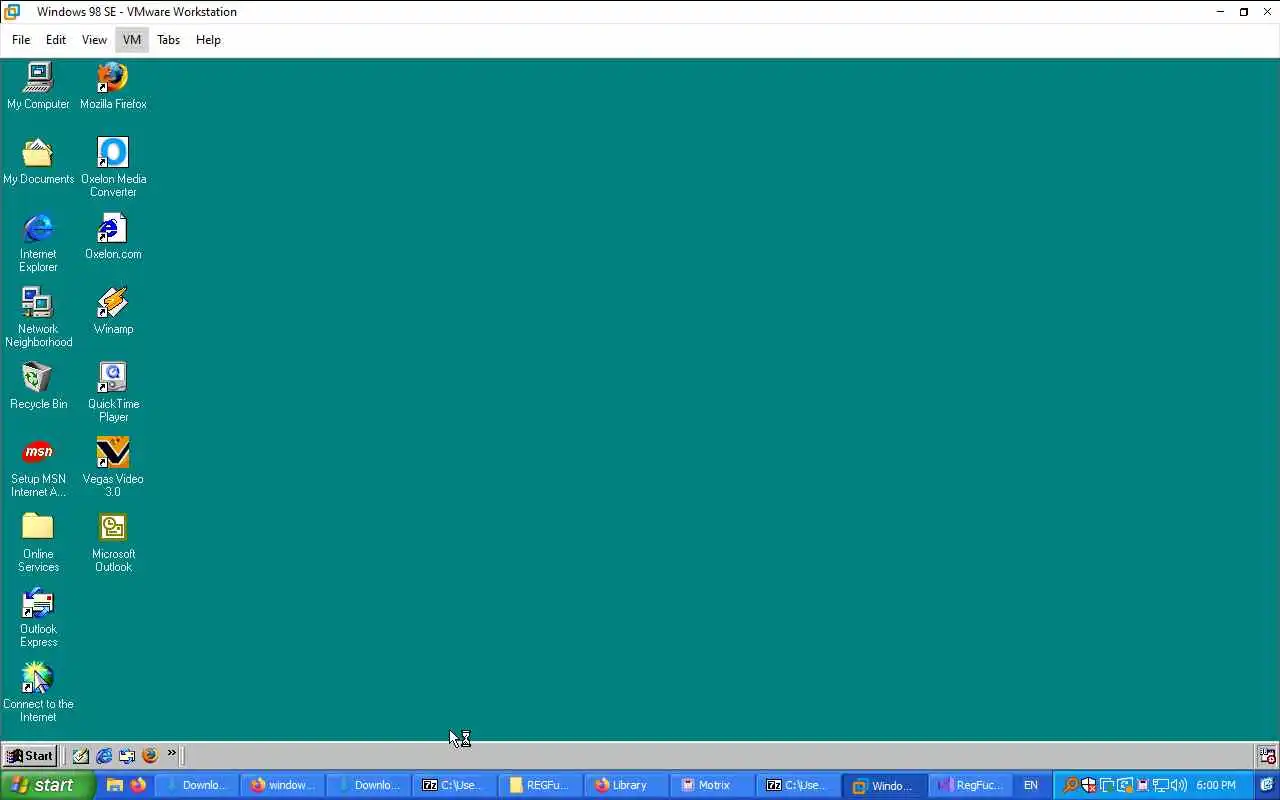Viewport: 1280px width, 800px height.
Task: Open file explorer from host quick launch
Action: tap(115, 785)
